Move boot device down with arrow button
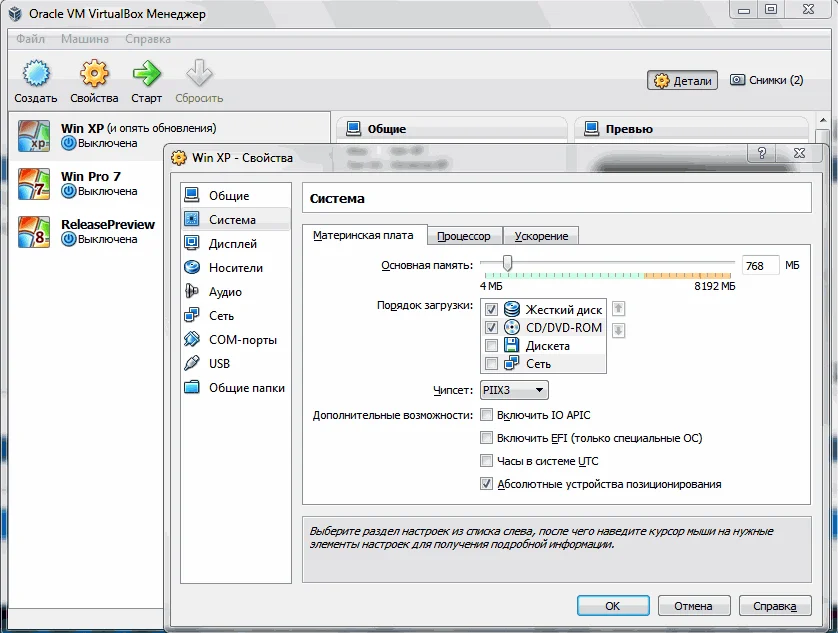 point(618,330)
